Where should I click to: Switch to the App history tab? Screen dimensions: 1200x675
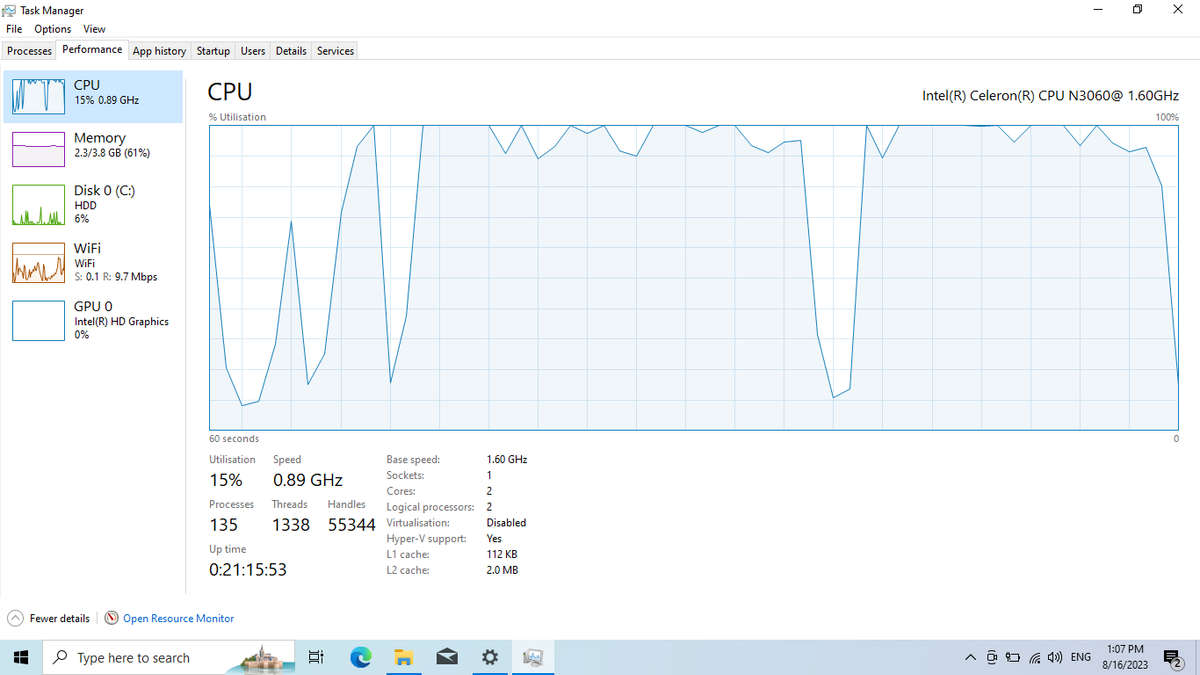pyautogui.click(x=159, y=51)
